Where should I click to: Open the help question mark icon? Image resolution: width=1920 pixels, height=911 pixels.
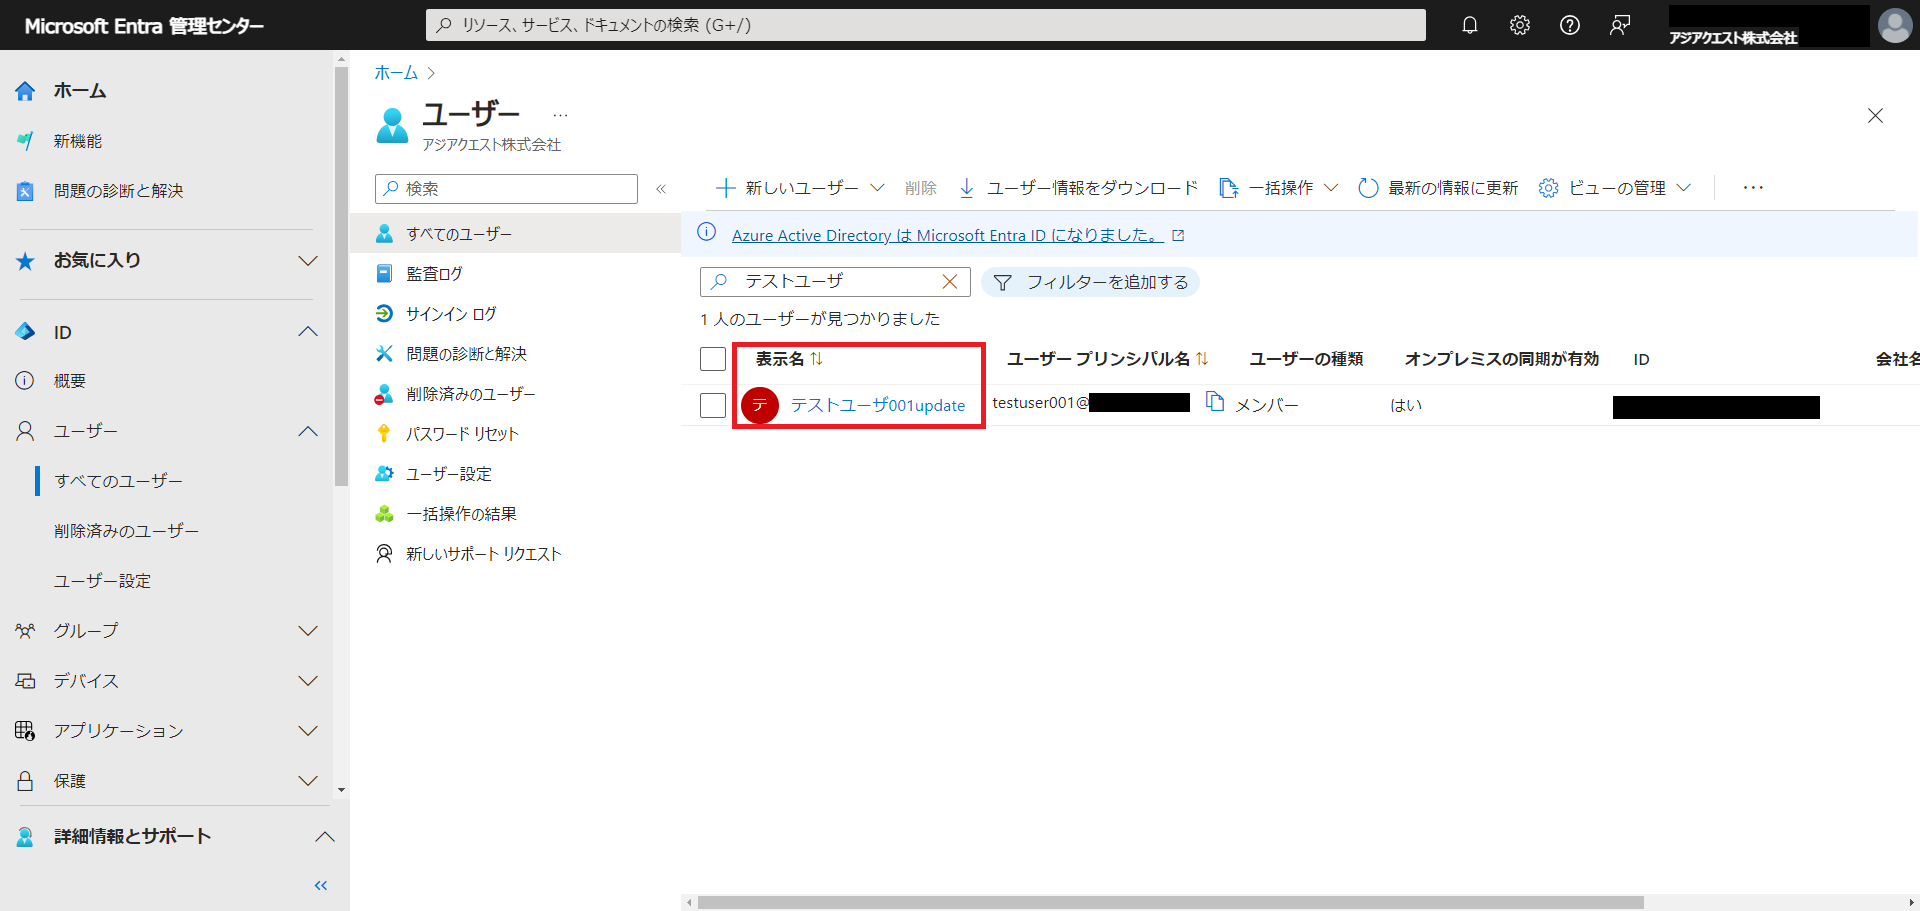pyautogui.click(x=1569, y=25)
